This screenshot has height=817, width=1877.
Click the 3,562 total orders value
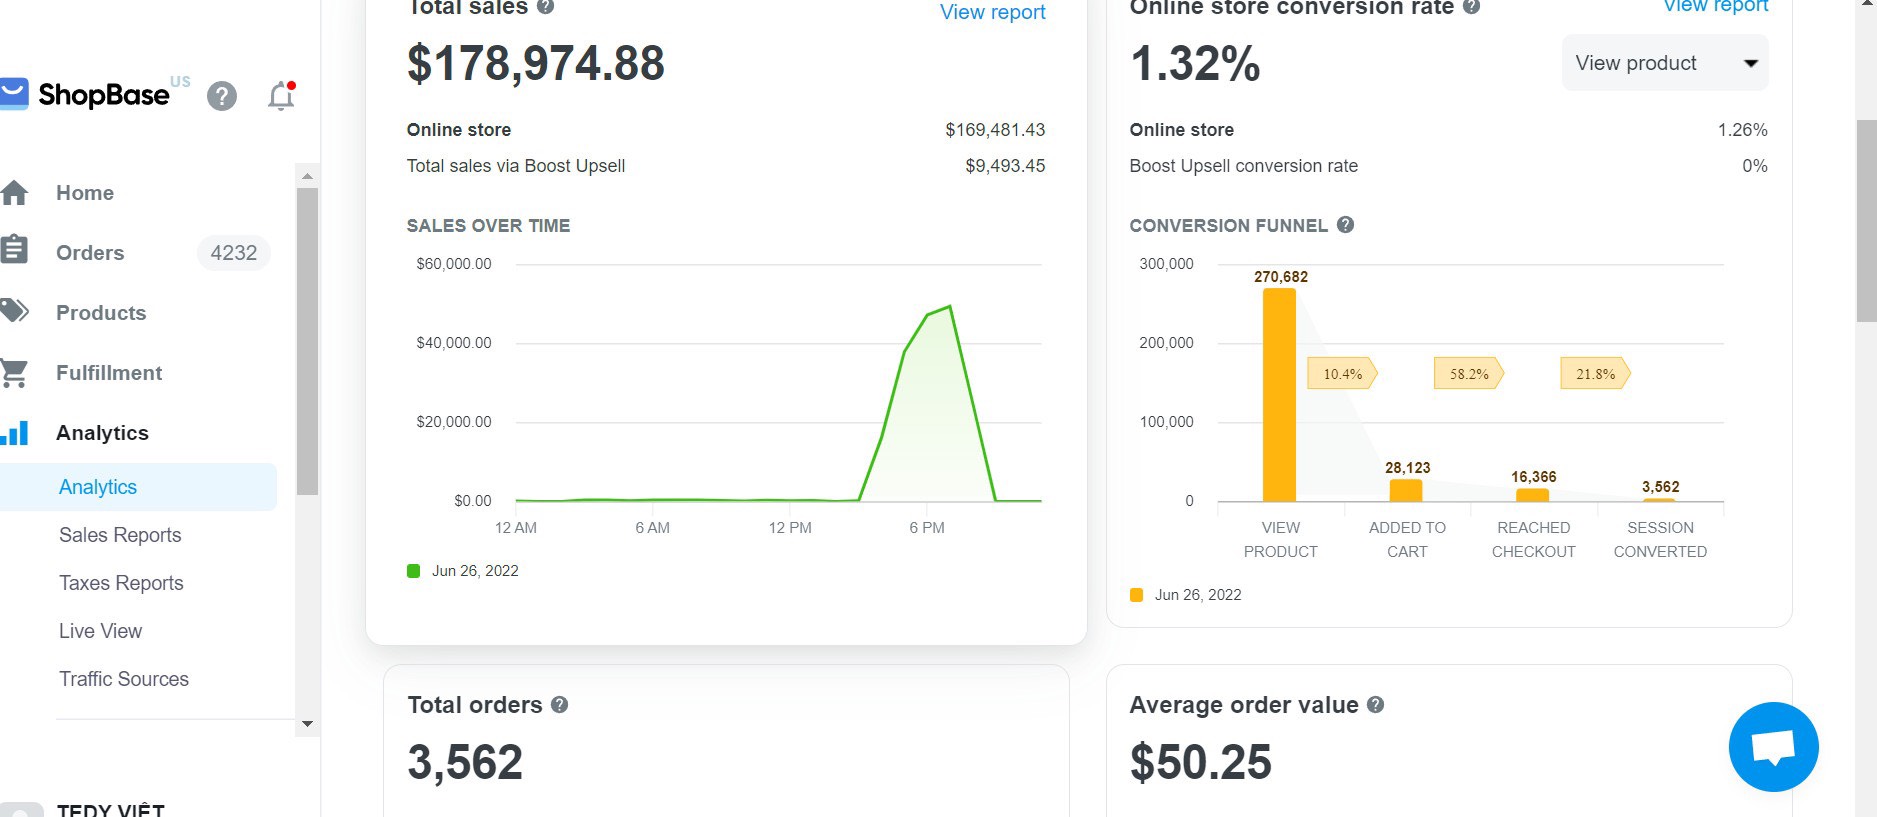465,762
